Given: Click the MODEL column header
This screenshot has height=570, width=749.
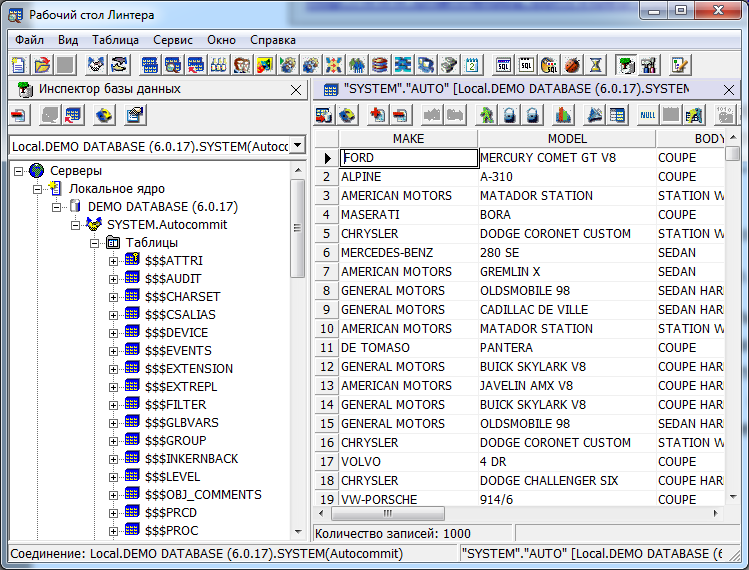Looking at the screenshot, I should click(566, 138).
